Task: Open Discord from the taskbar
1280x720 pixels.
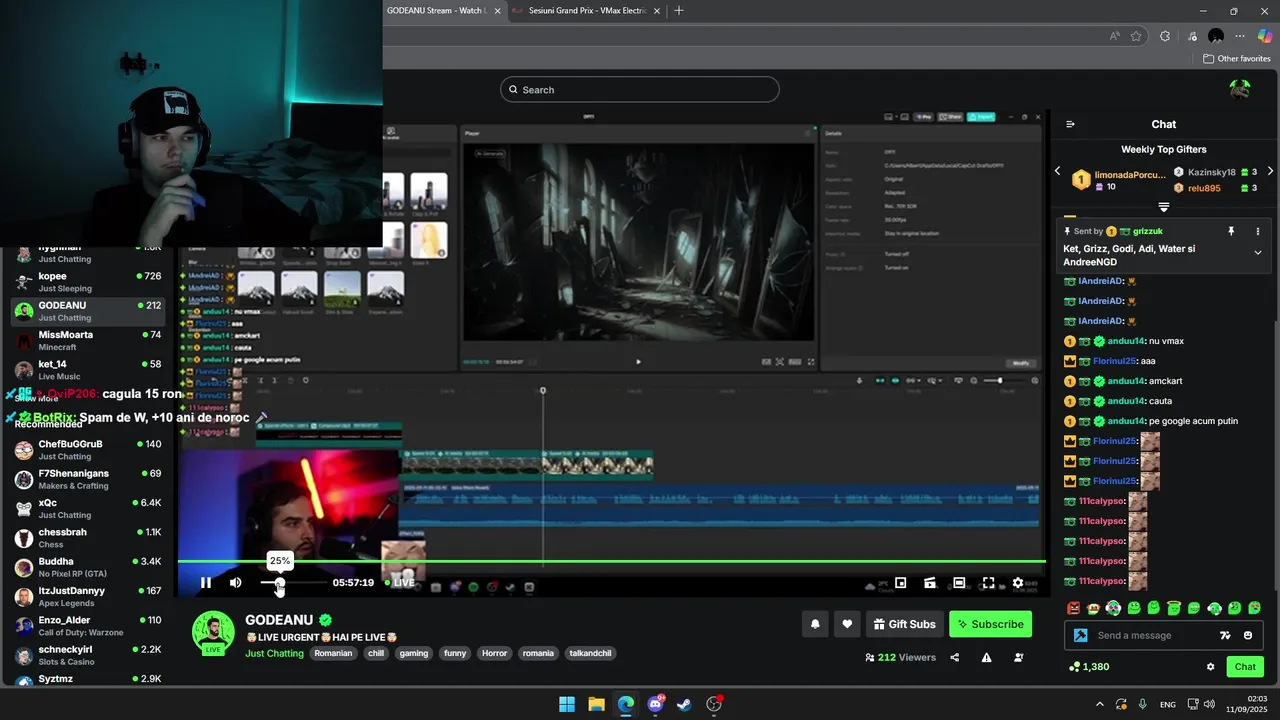Action: (x=655, y=704)
